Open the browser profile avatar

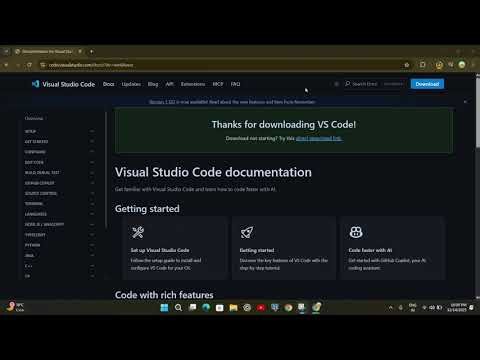[x=462, y=65]
